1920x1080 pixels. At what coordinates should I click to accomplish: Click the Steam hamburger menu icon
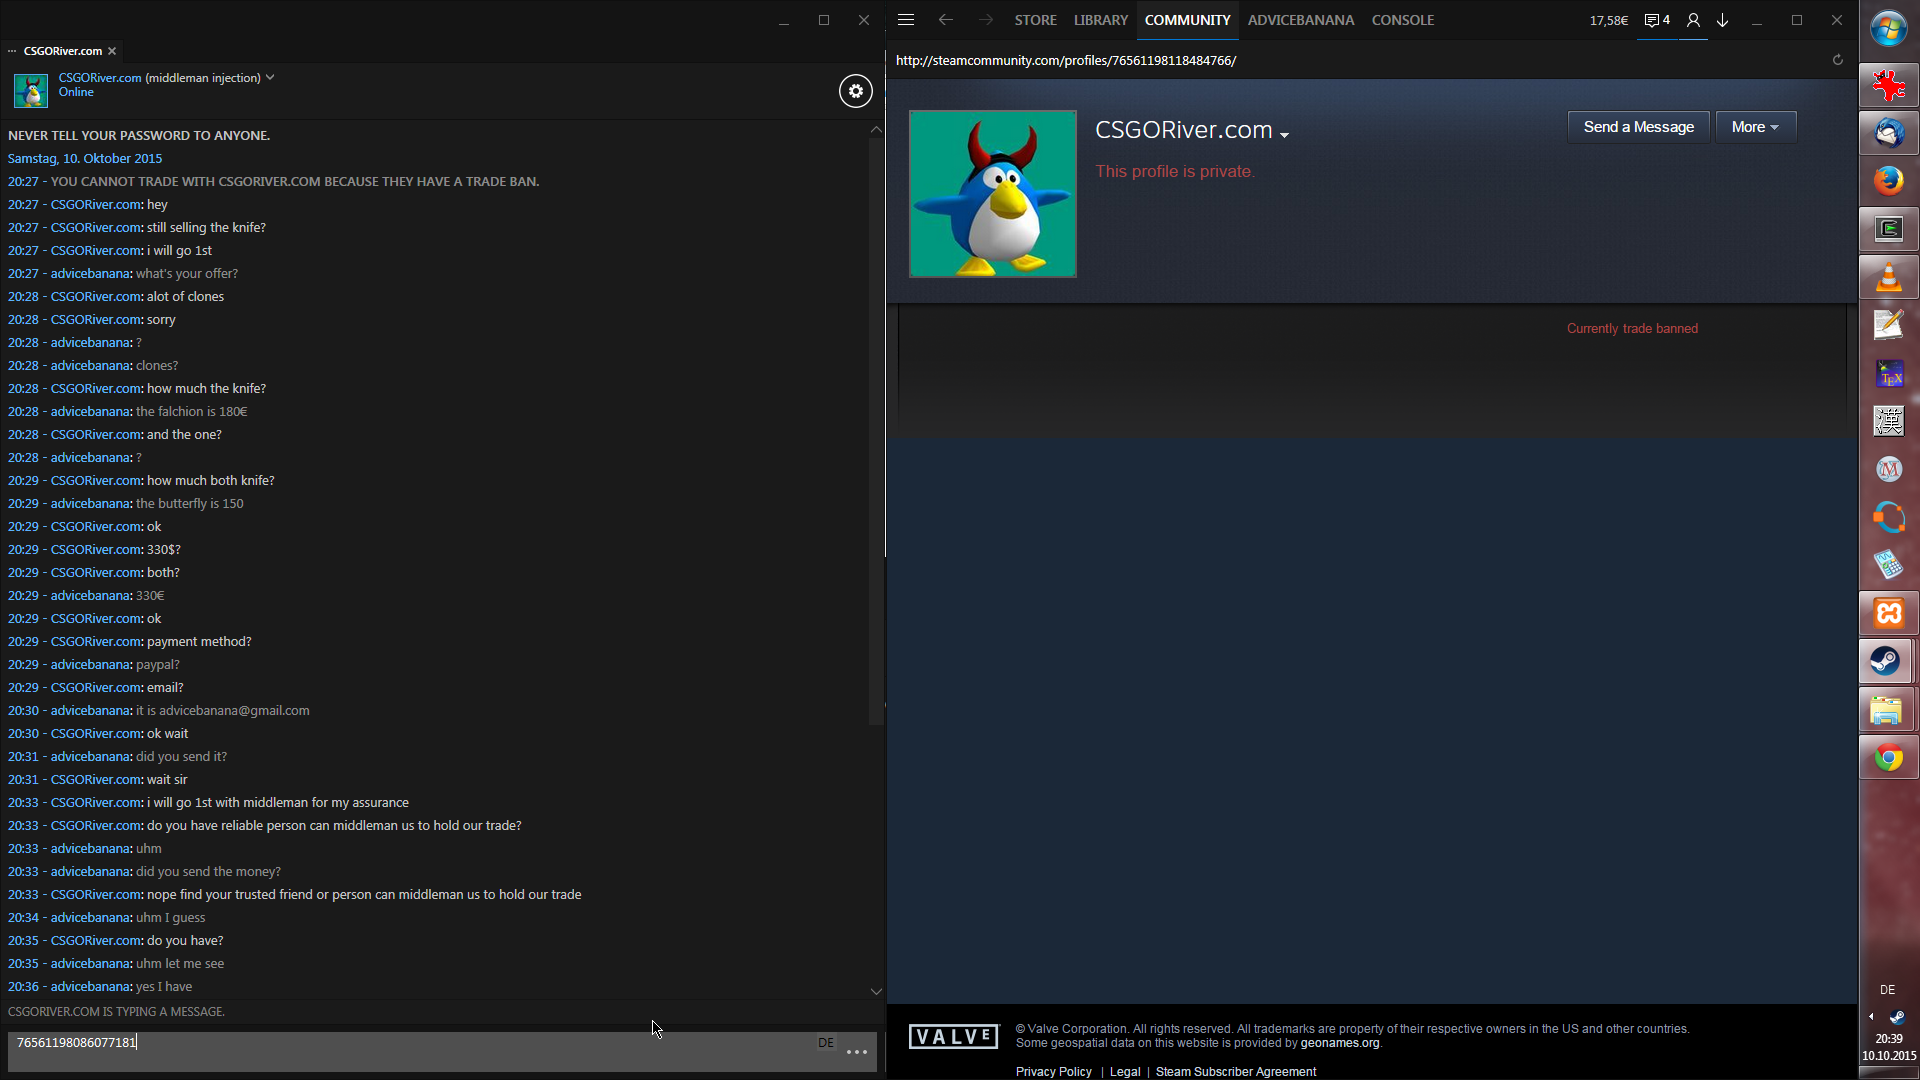[x=906, y=20]
